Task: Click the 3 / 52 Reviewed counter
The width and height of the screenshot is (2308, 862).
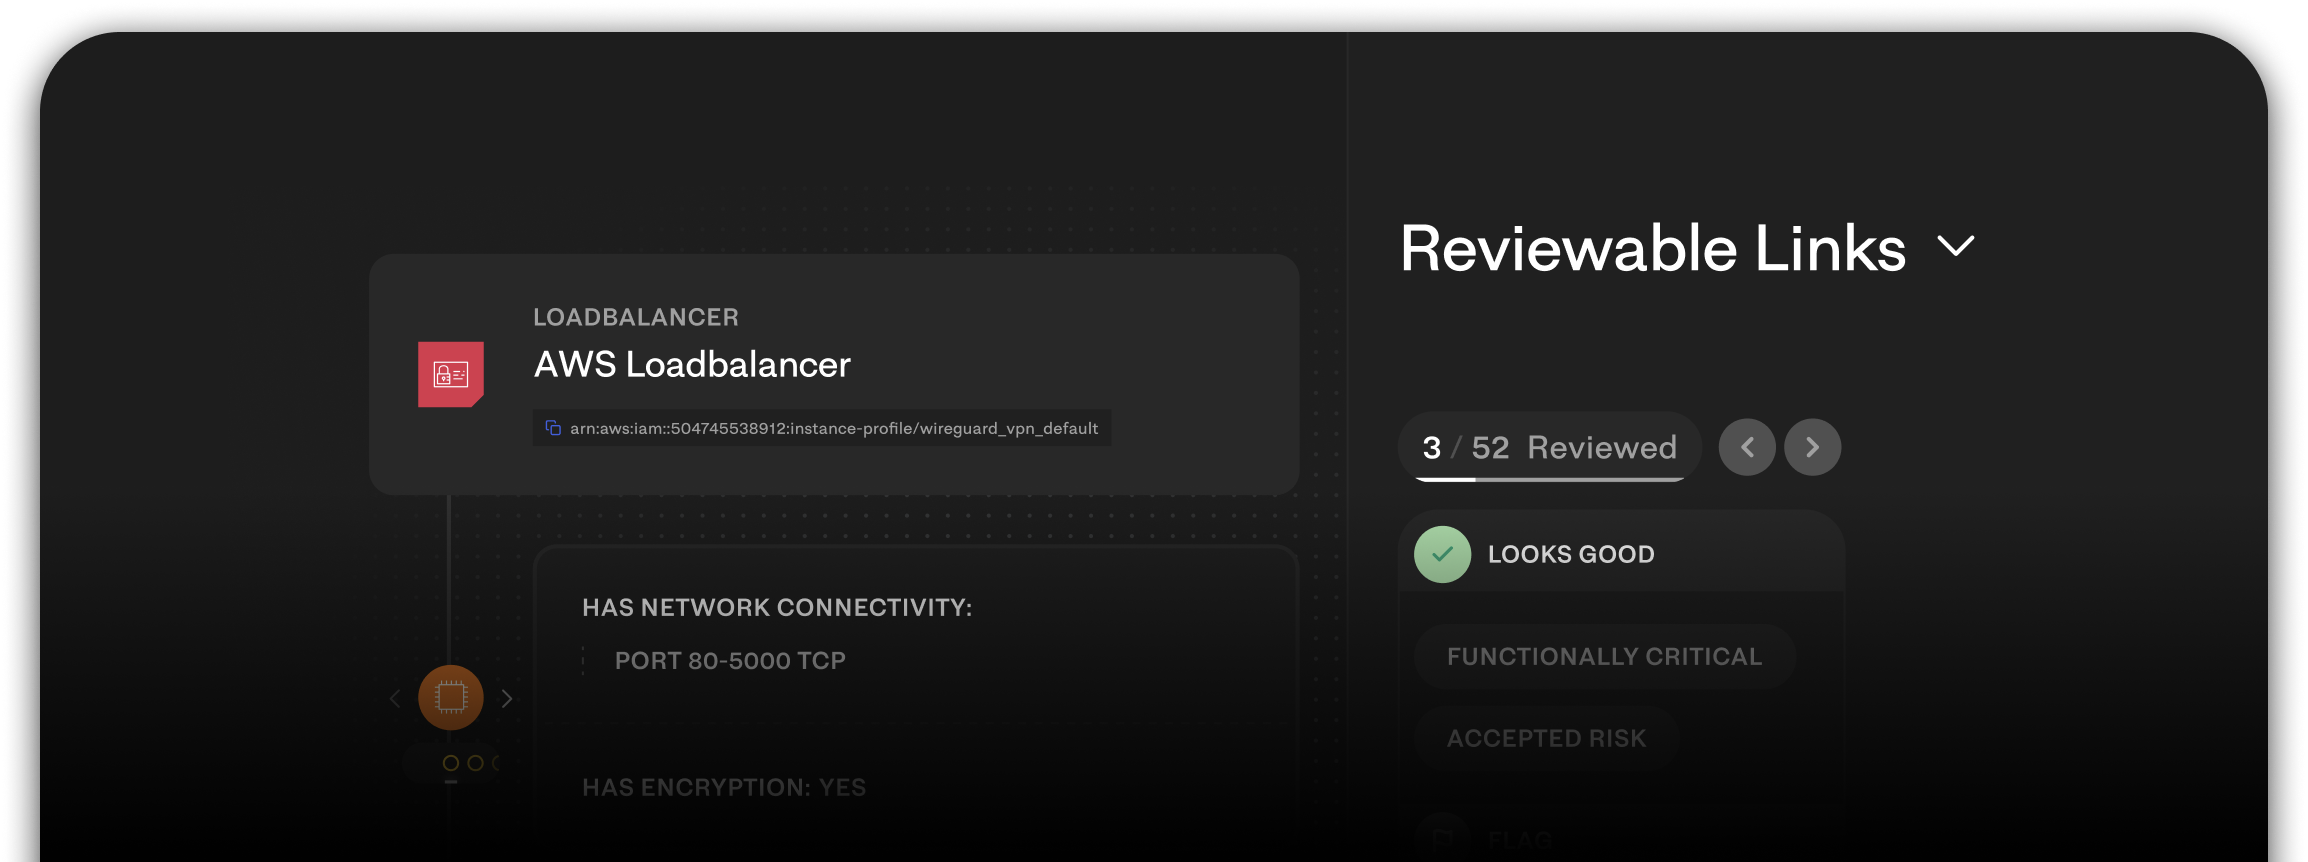Action: (x=1550, y=447)
